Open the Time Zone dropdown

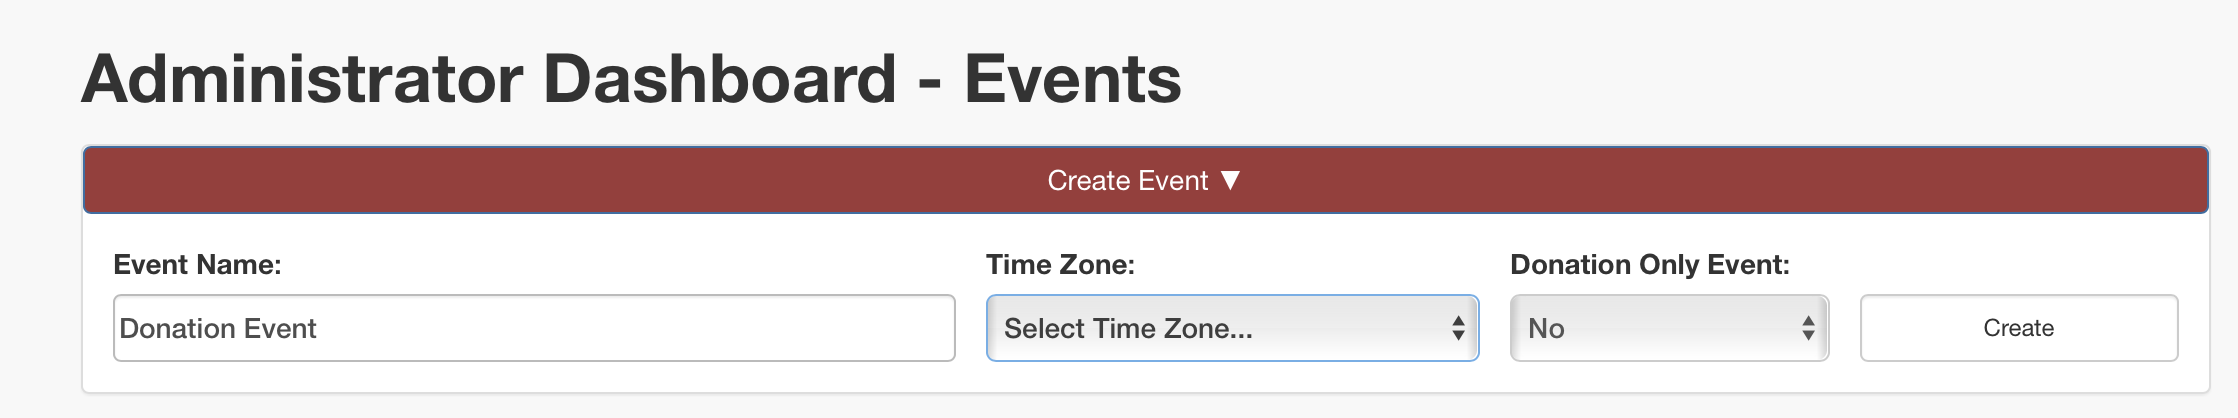coord(1232,328)
